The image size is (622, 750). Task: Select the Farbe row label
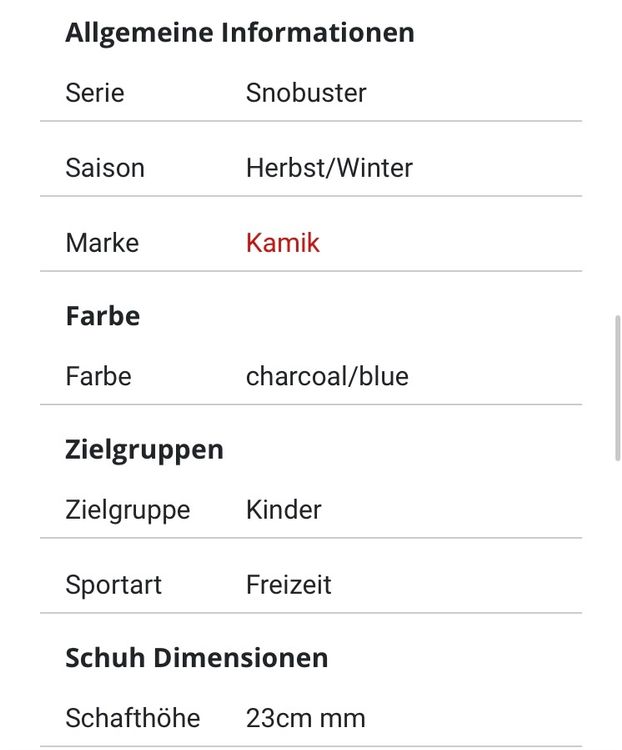pyautogui.click(x=98, y=376)
